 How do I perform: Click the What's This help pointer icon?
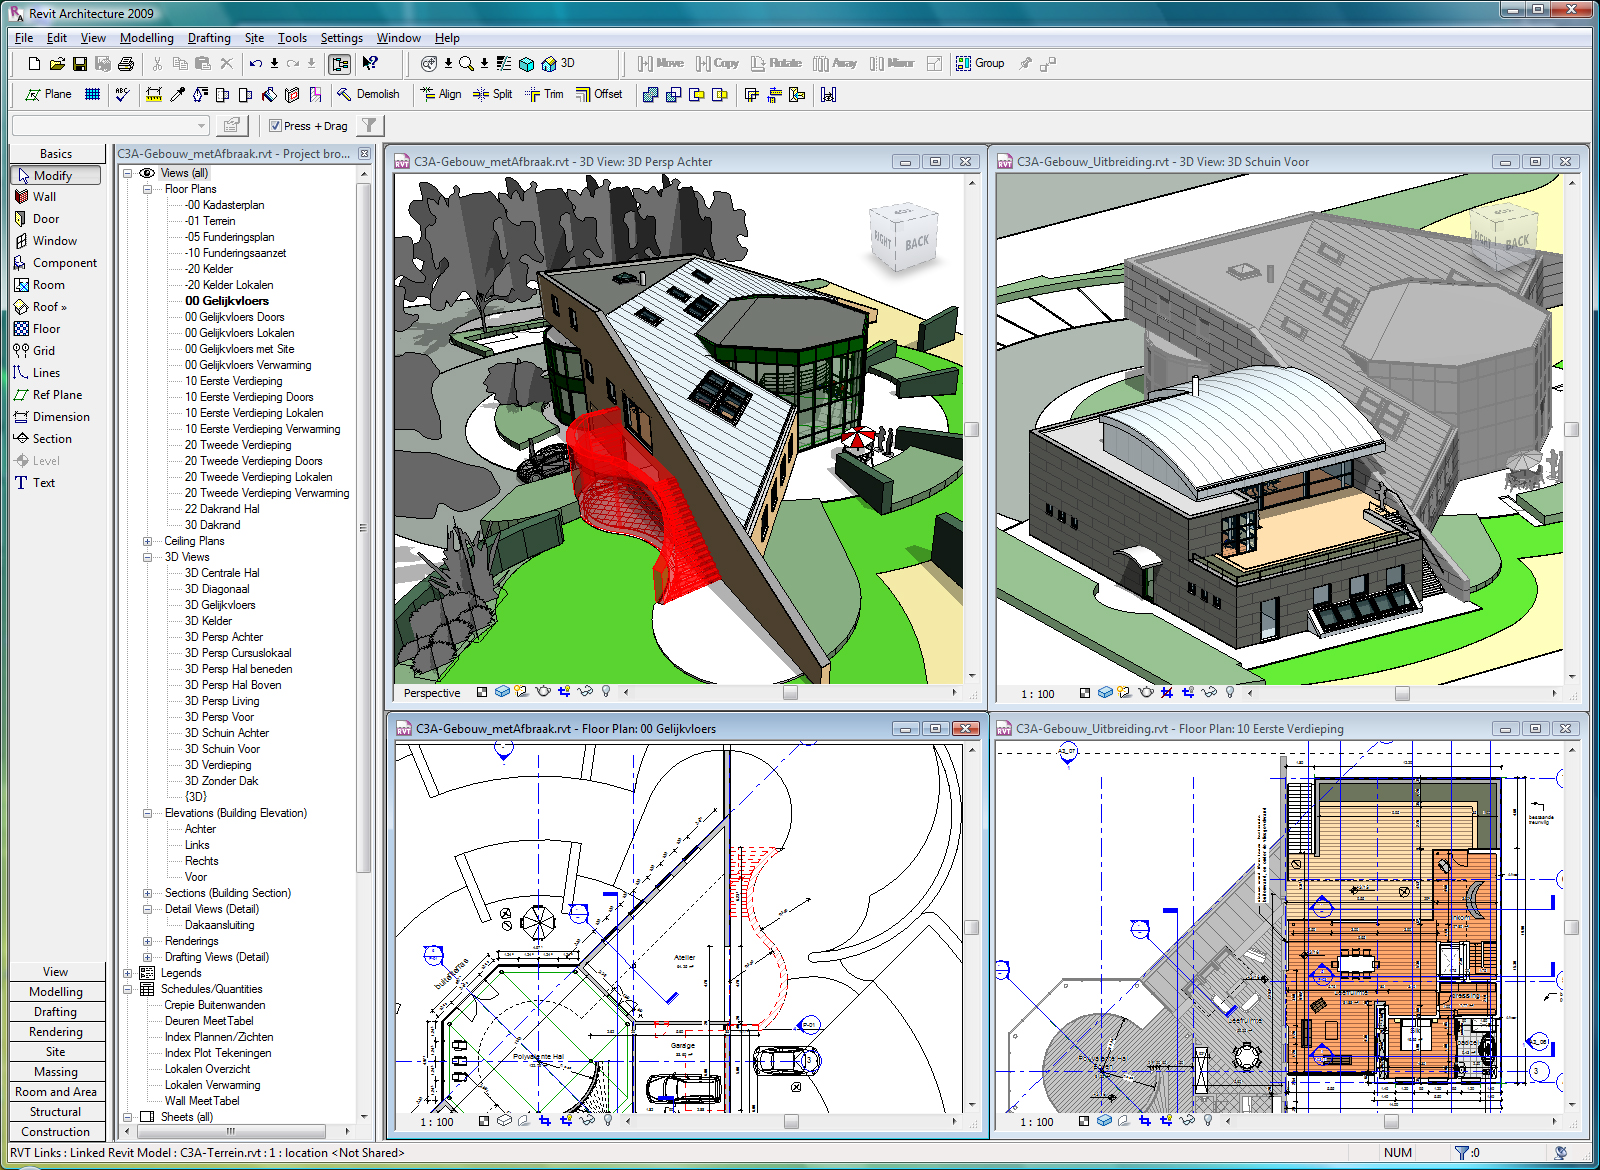click(x=370, y=63)
